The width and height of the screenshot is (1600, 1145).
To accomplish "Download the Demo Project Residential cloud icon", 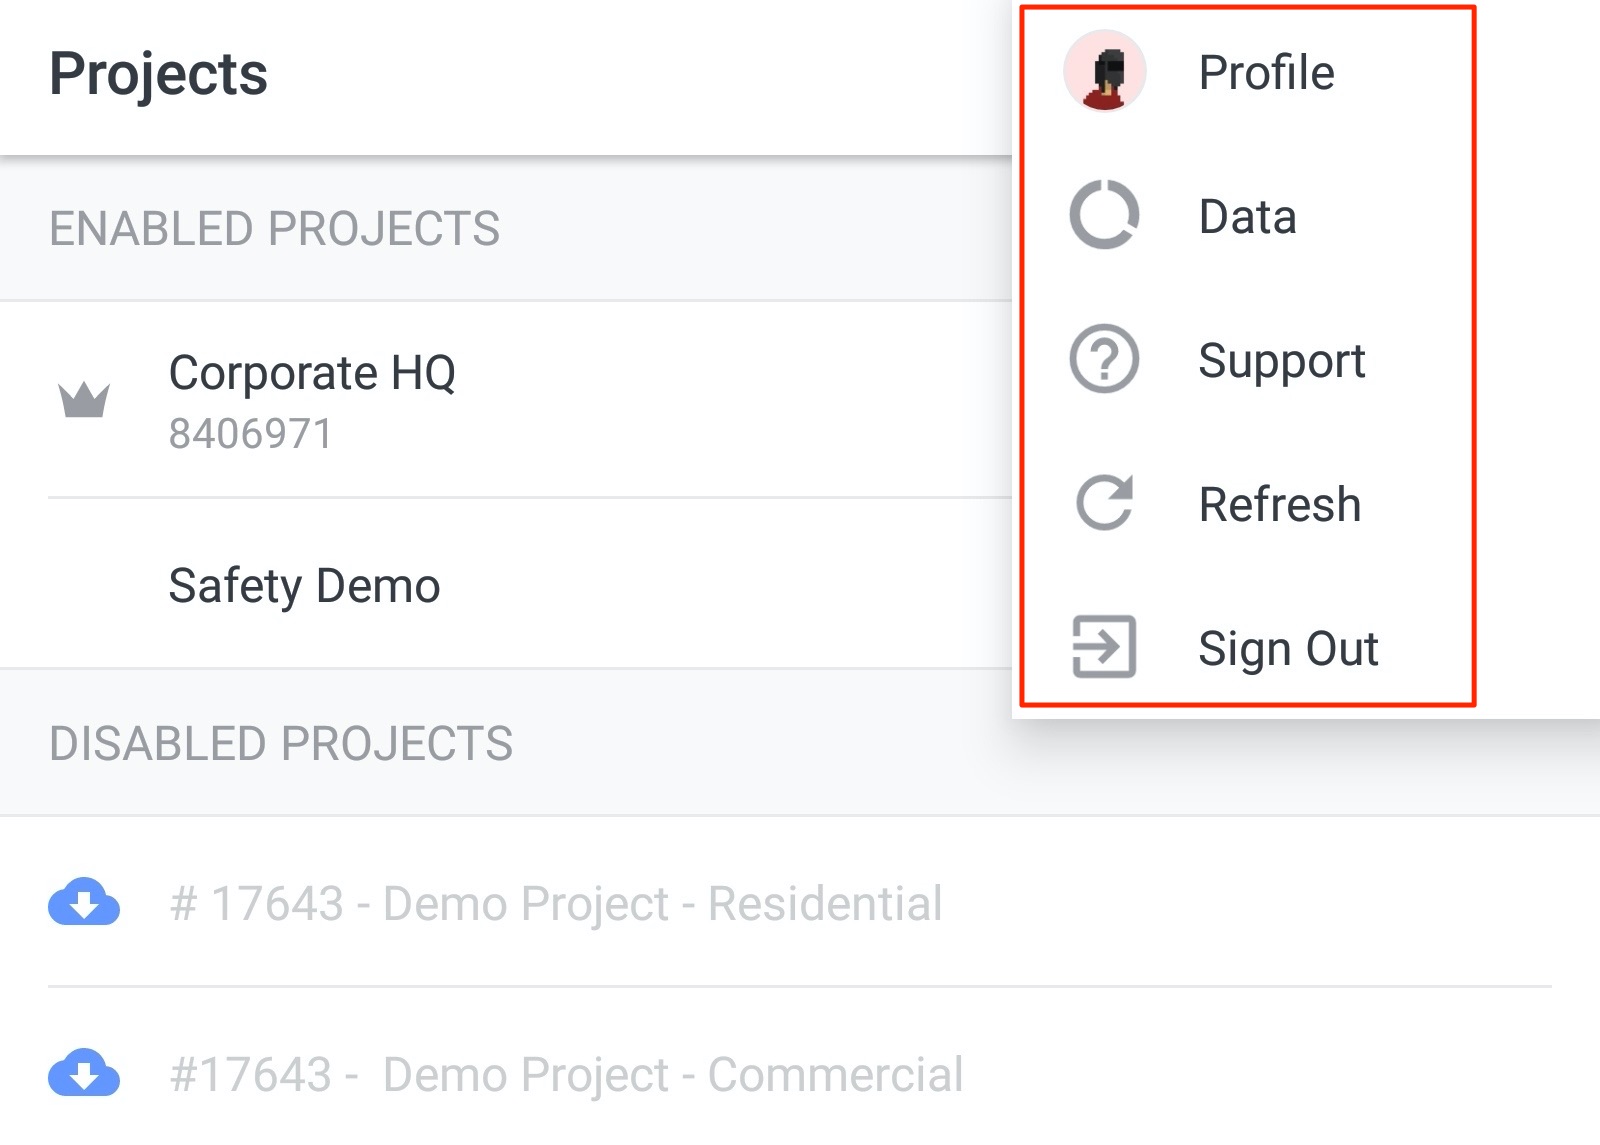I will click(x=84, y=902).
